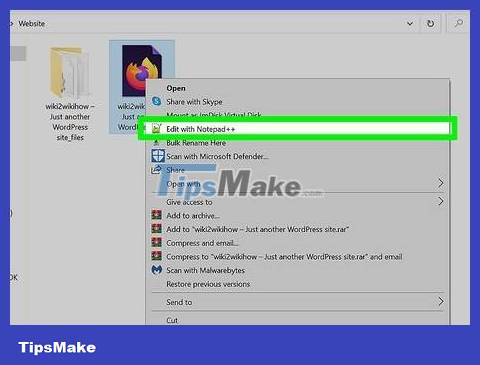Click the Website breadcrumb in the address bar
This screenshot has height=365, width=480.
point(32,24)
